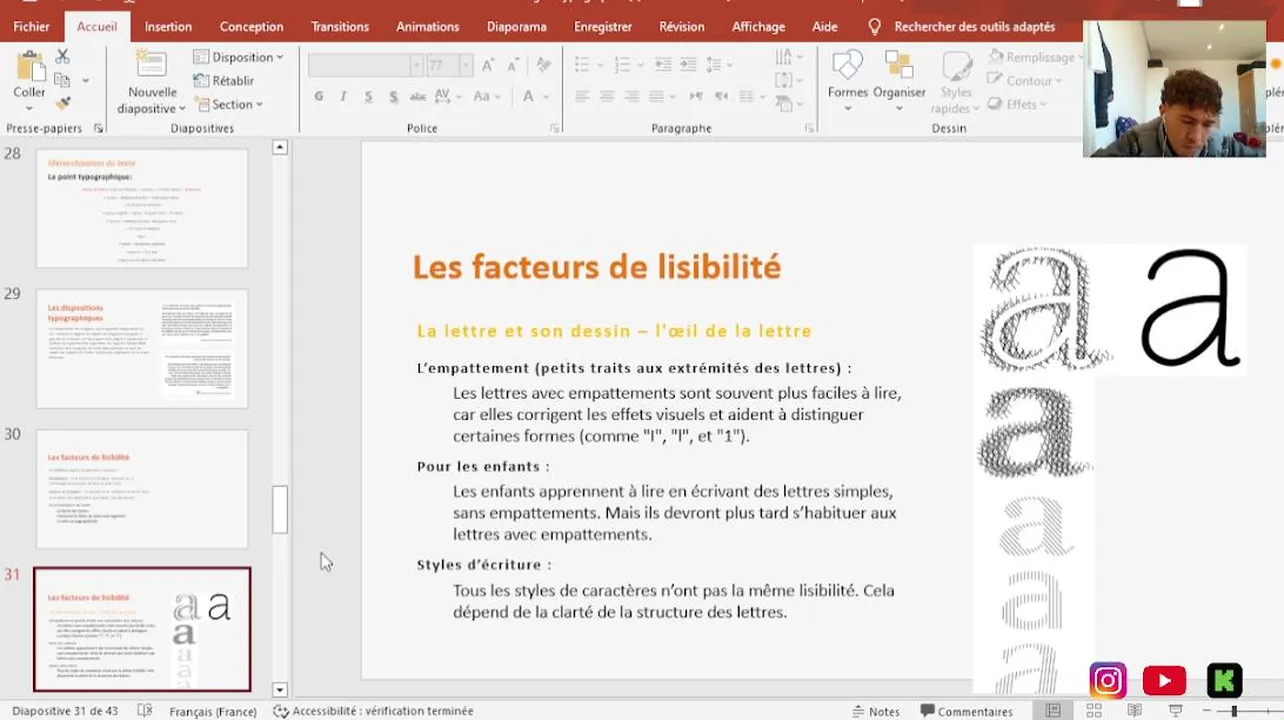
Task: Click the decrease indent icon
Action: pyautogui.click(x=662, y=65)
